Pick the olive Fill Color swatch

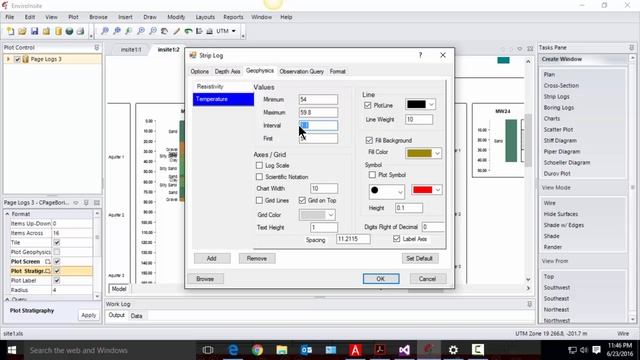tap(419, 153)
